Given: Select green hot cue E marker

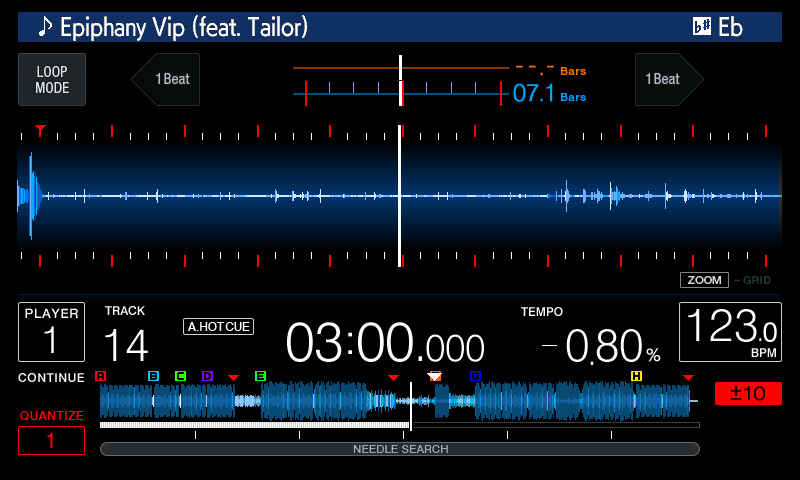Looking at the screenshot, I should tap(260, 376).
